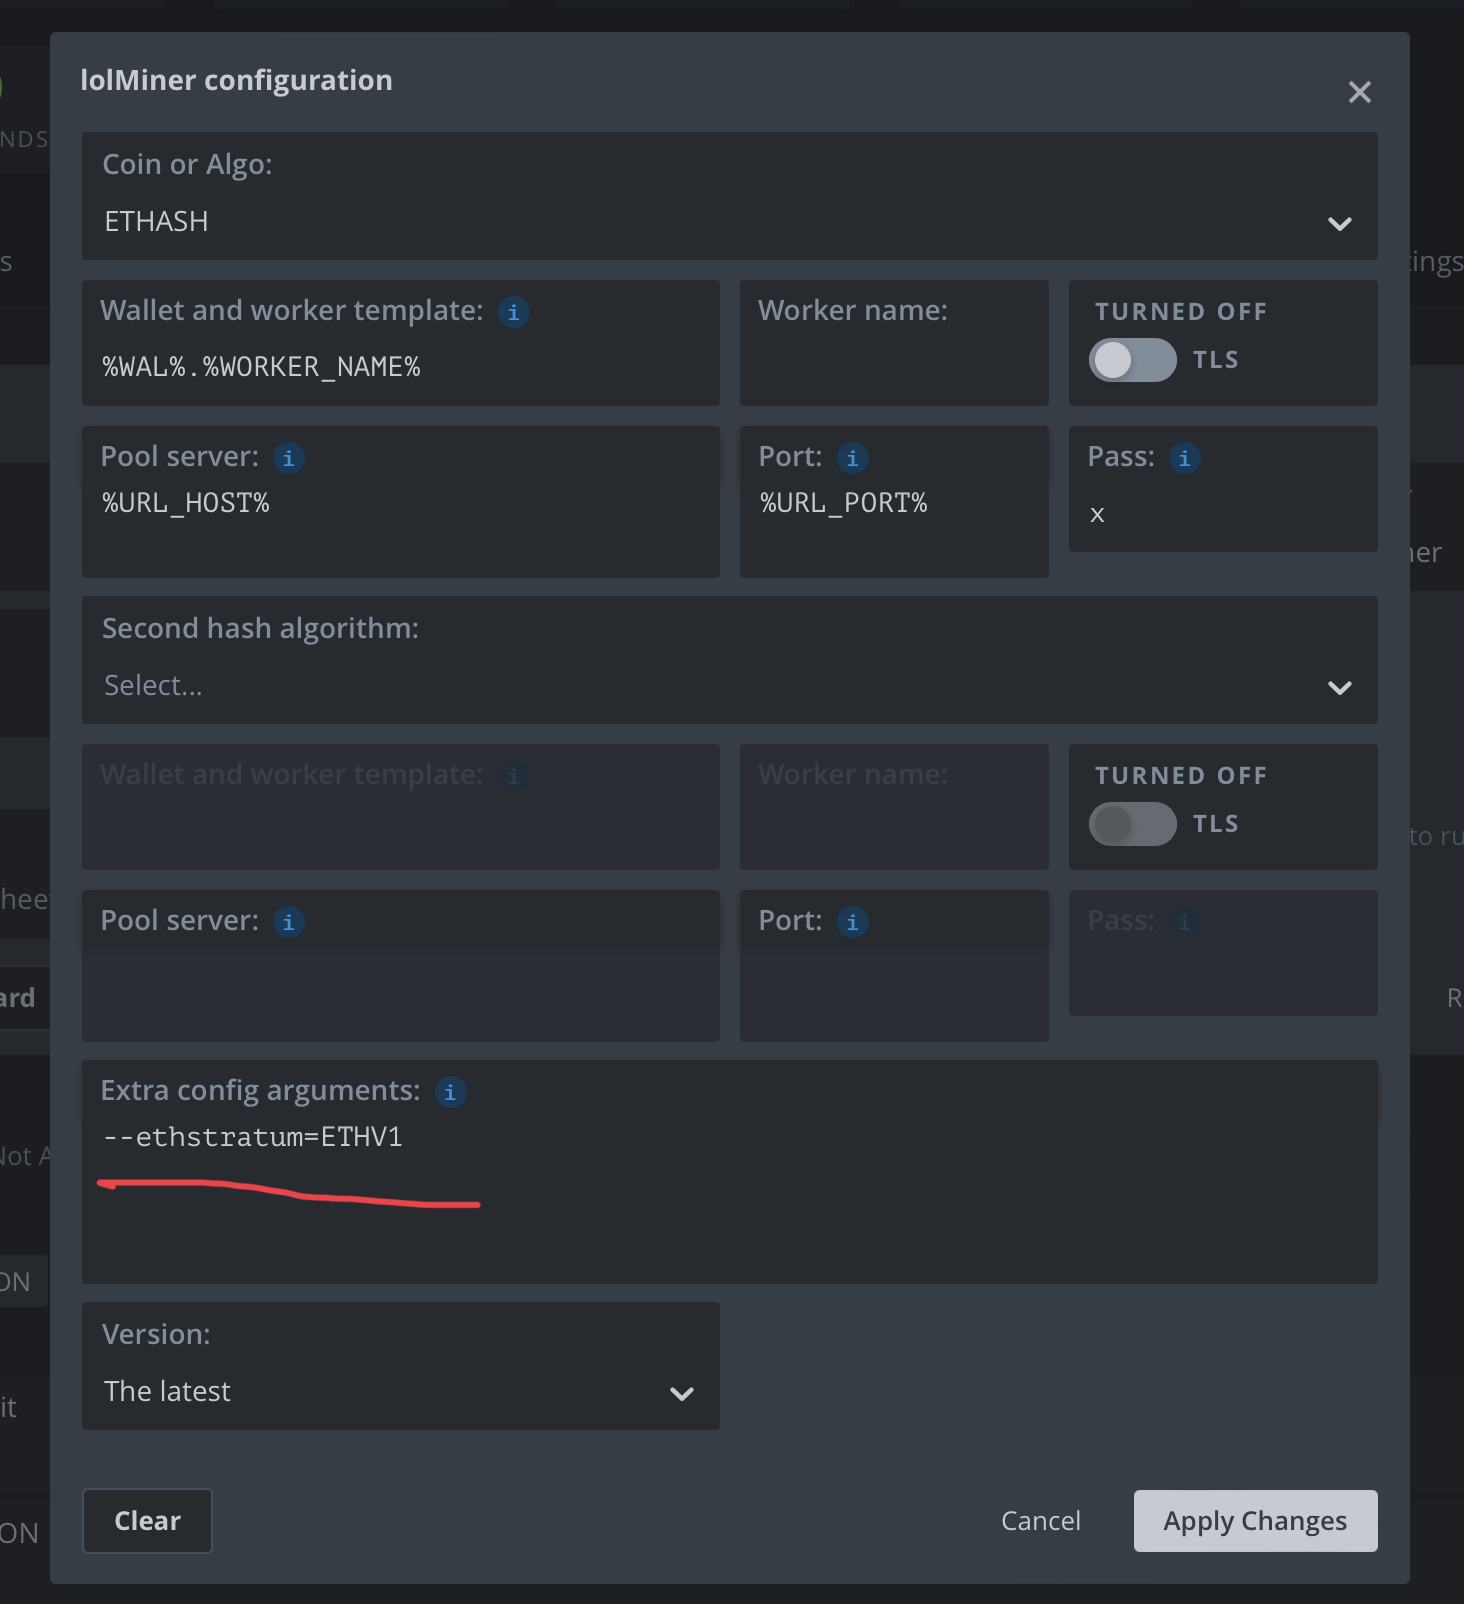Click info icon next to second Port label
1464x1604 pixels.
pyautogui.click(x=852, y=922)
